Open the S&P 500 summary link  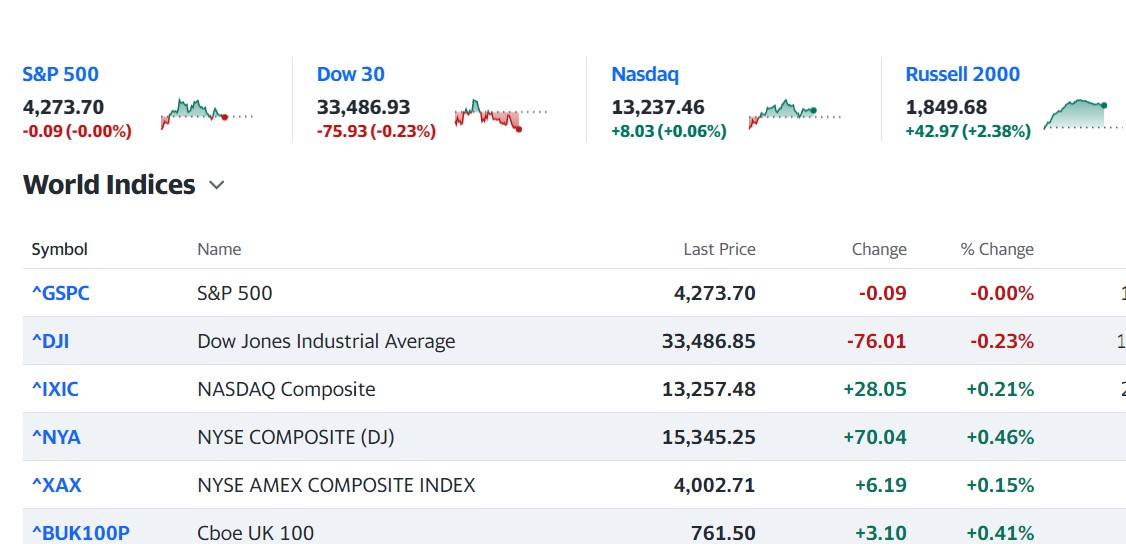(60, 75)
